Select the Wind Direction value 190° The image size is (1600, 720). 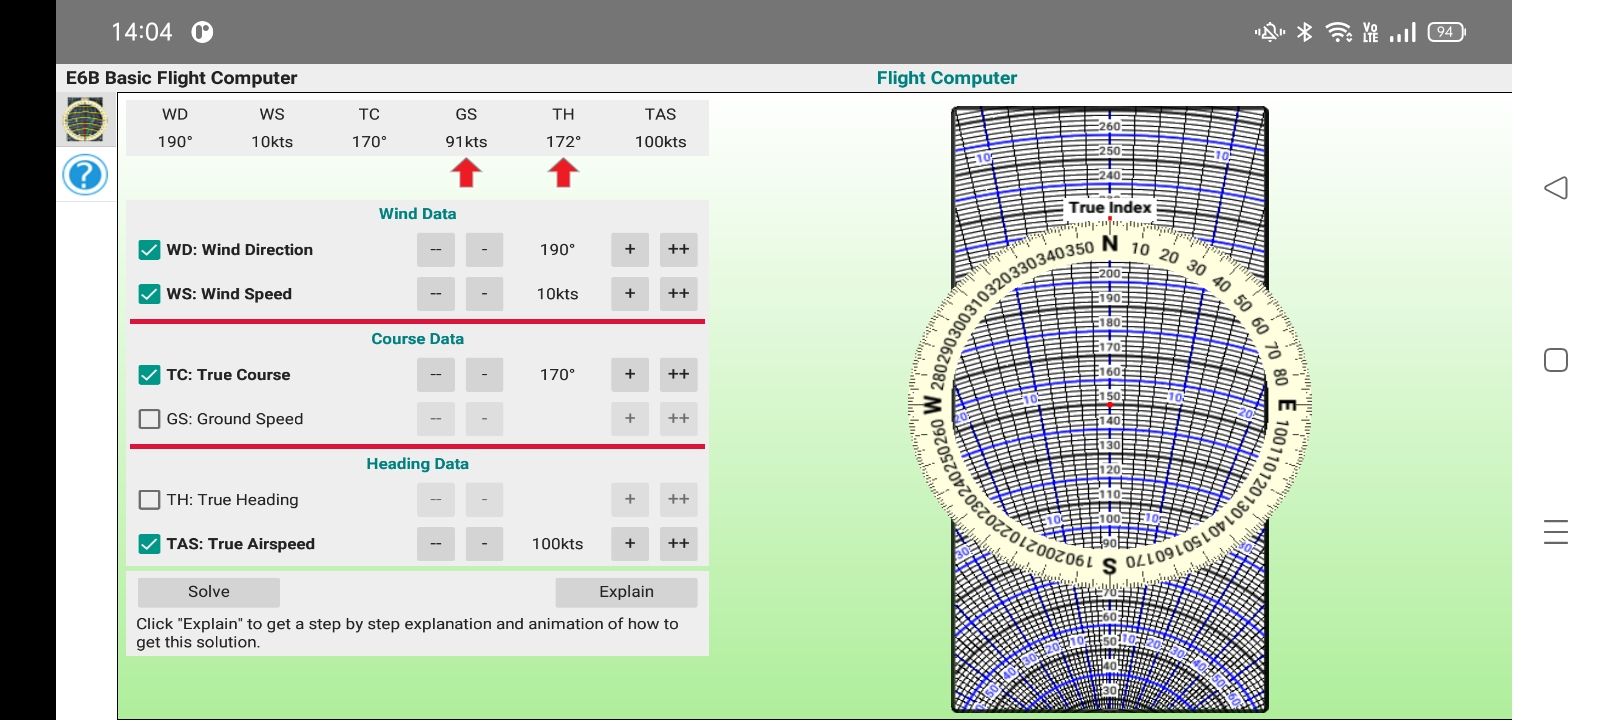(558, 250)
